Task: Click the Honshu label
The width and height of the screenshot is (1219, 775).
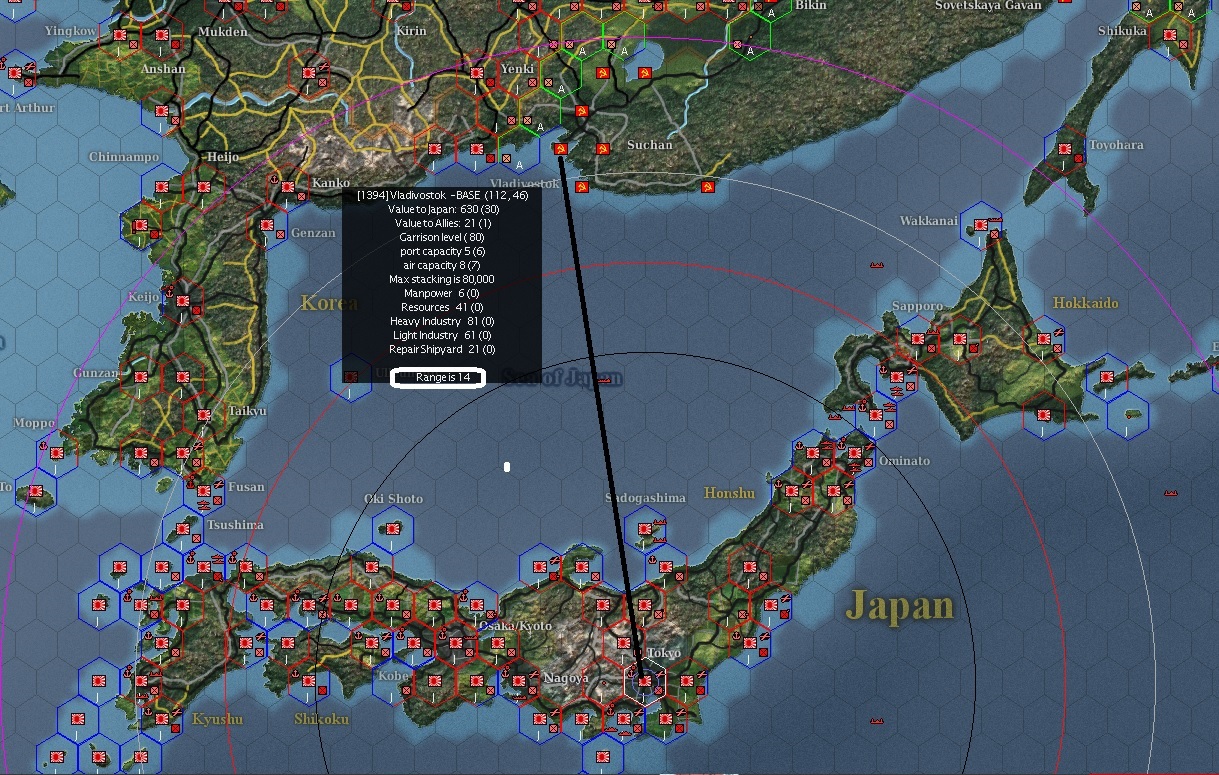Action: tap(729, 493)
